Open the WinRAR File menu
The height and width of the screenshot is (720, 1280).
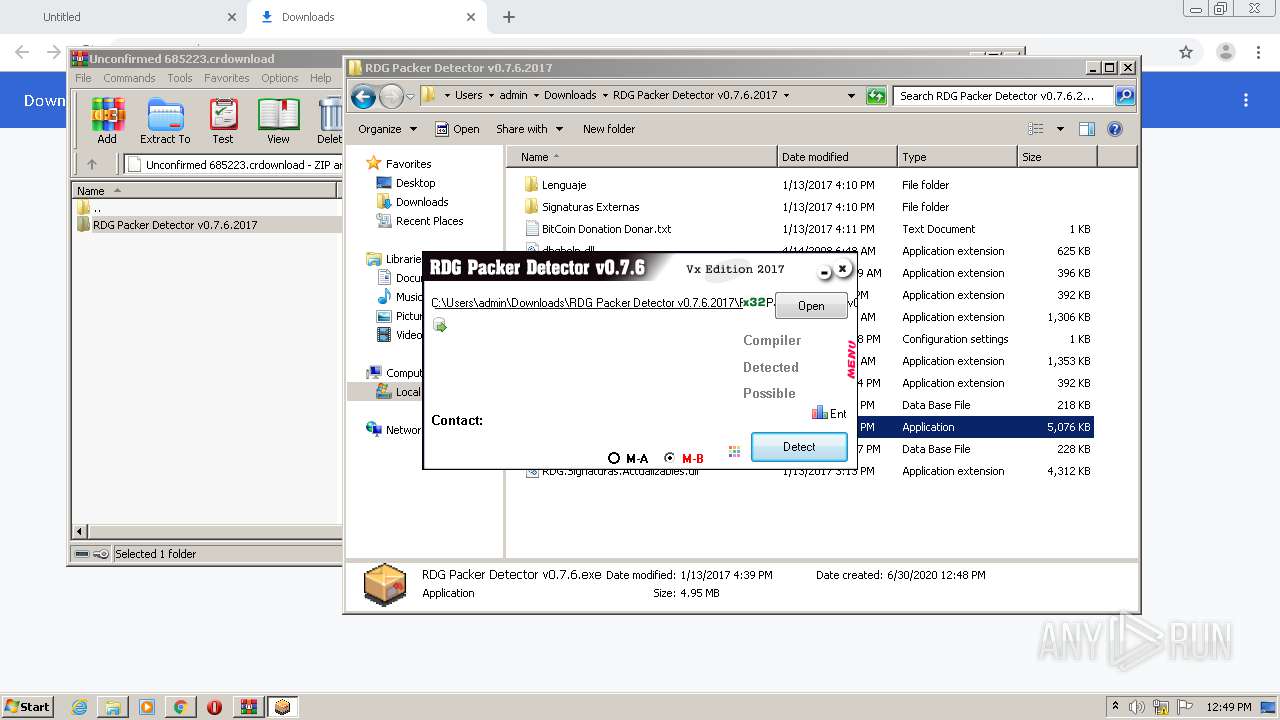[83, 78]
